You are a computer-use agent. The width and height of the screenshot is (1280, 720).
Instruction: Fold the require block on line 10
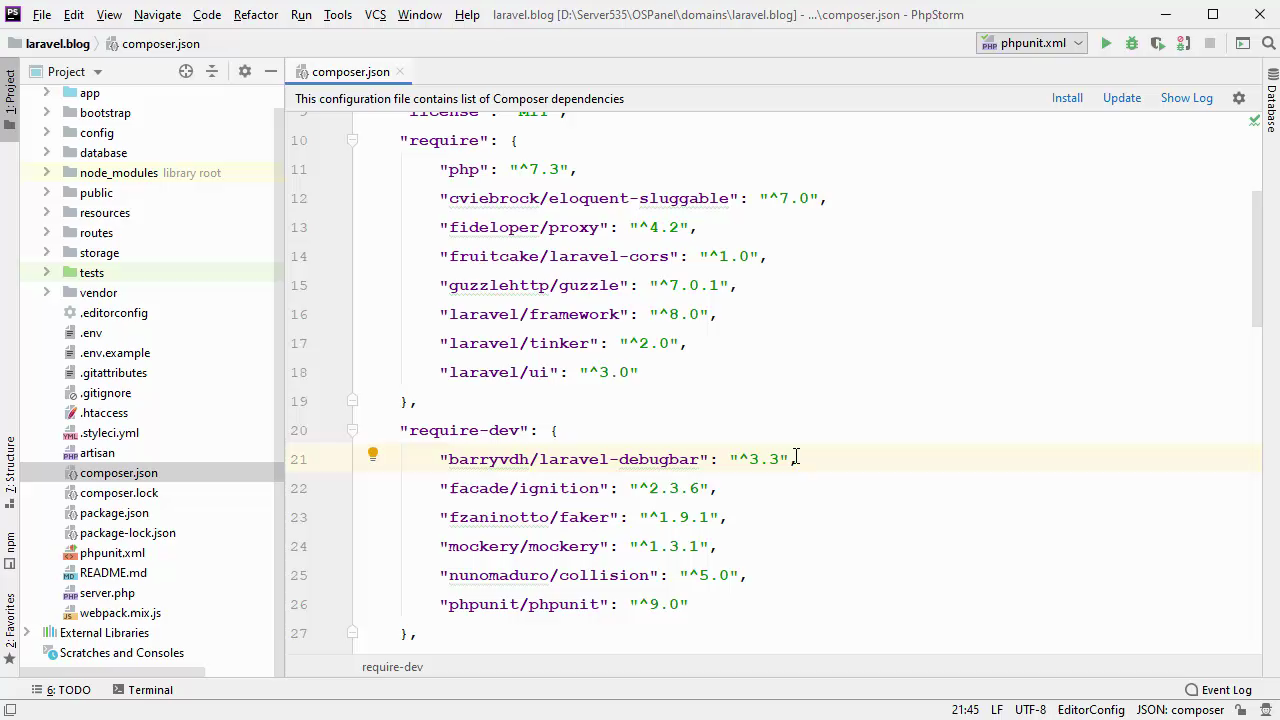tap(352, 140)
